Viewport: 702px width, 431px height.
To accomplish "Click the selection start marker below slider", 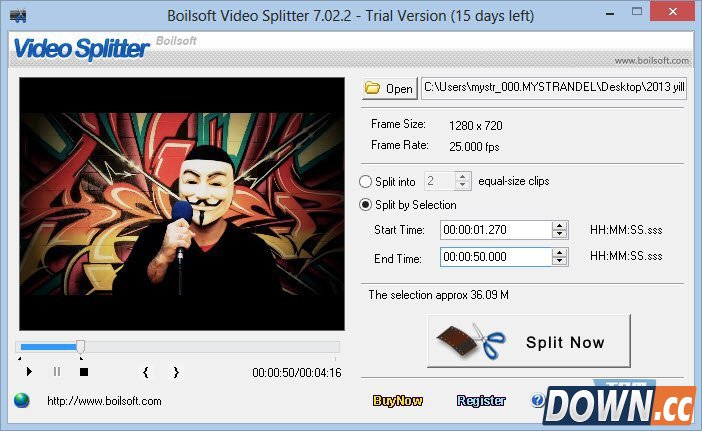I will coord(19,358).
